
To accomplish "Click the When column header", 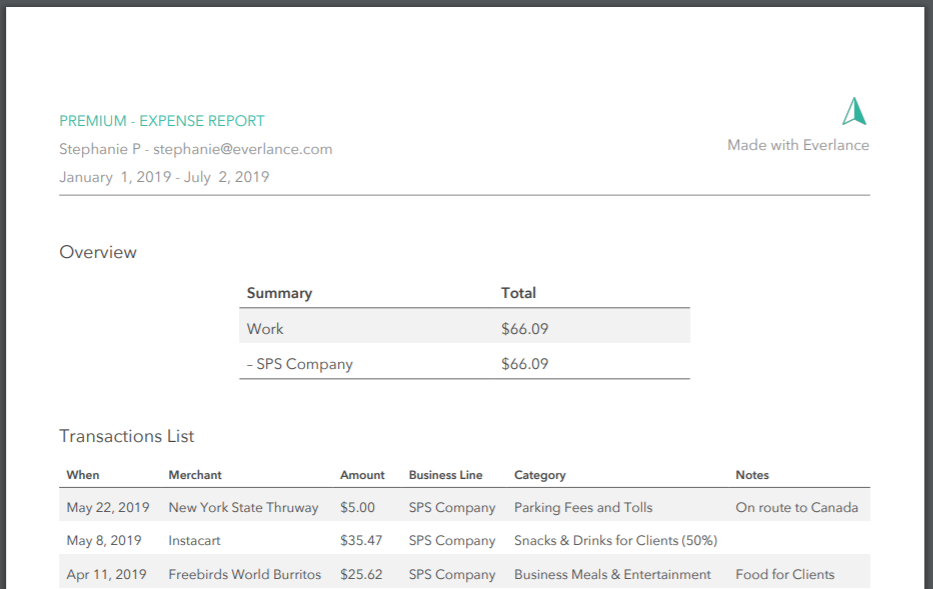I will coord(83,475).
